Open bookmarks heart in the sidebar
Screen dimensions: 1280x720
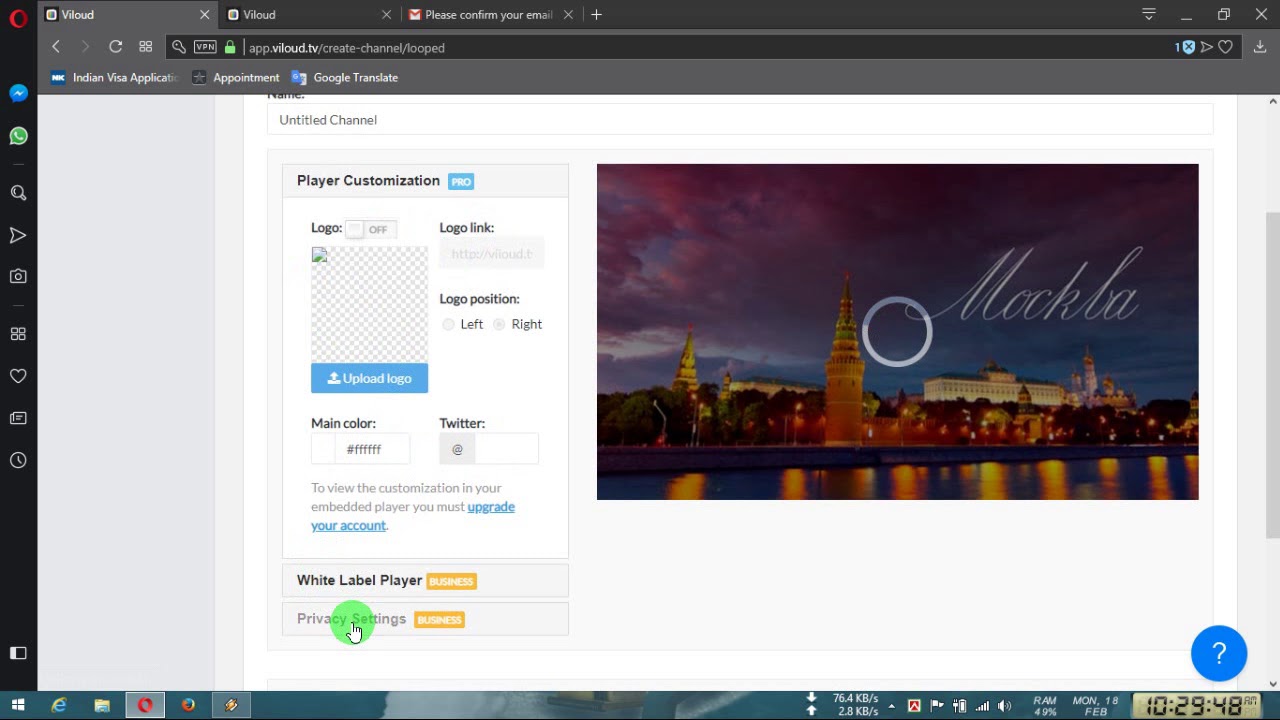point(18,376)
